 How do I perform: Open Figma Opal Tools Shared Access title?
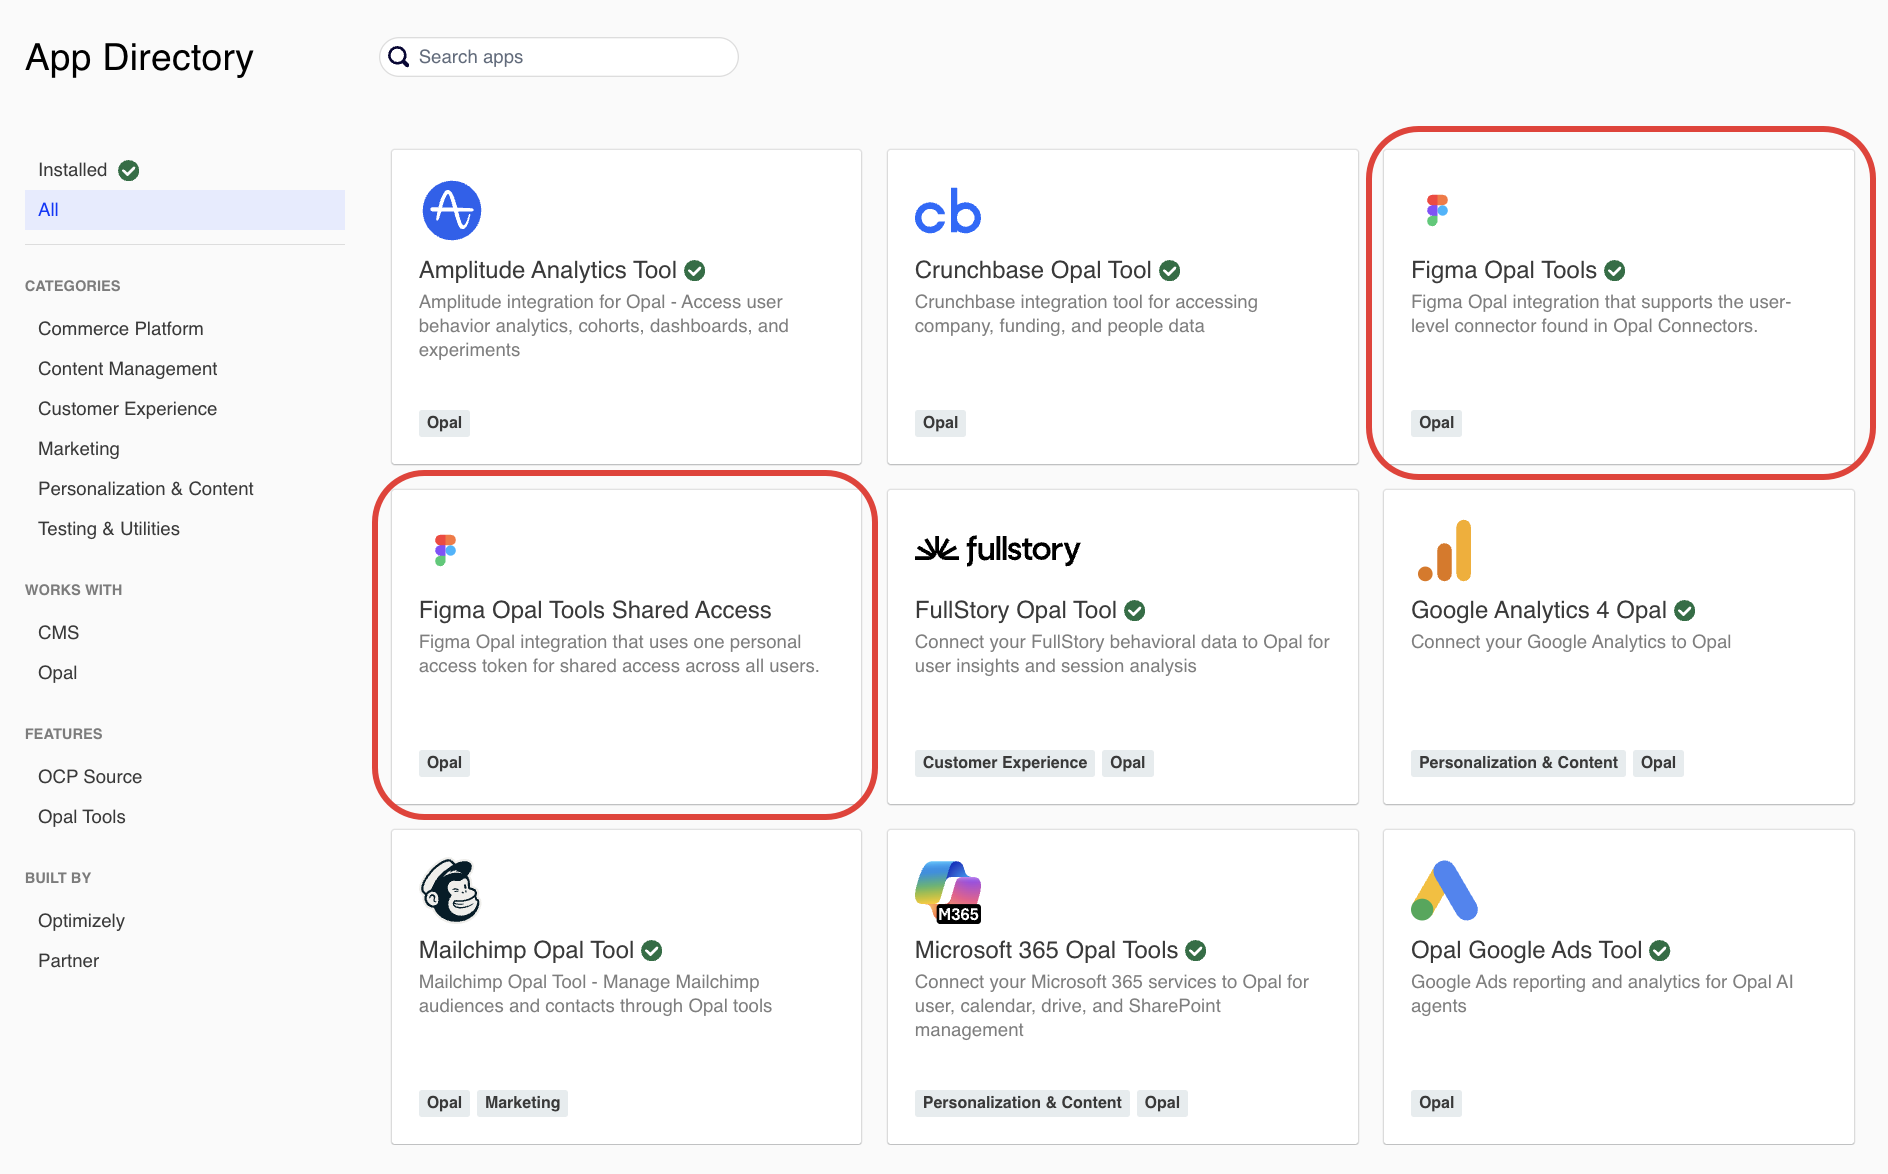click(595, 610)
